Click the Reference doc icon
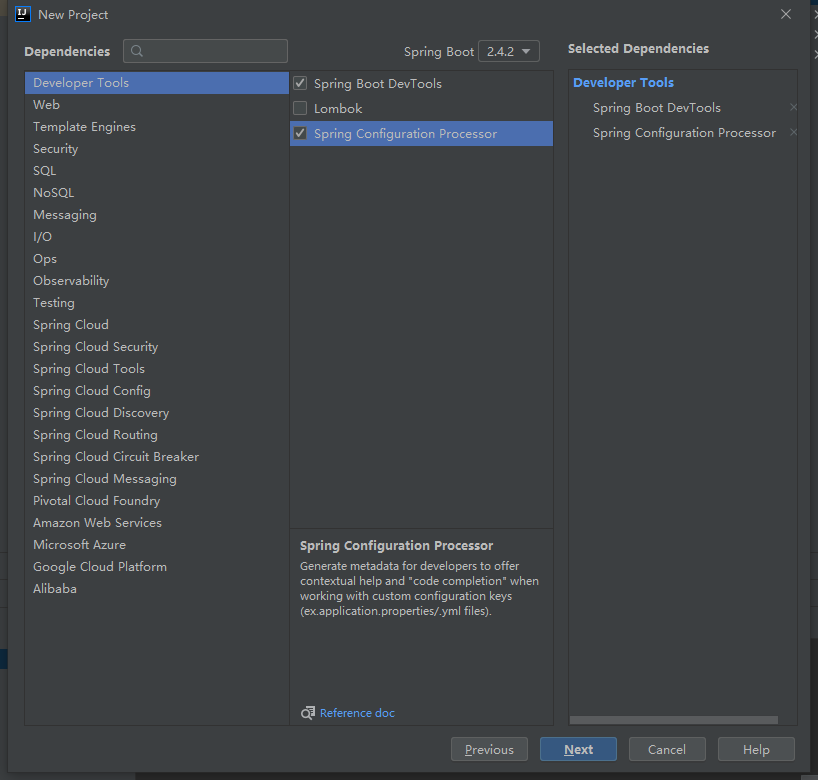The image size is (818, 780). 308,713
